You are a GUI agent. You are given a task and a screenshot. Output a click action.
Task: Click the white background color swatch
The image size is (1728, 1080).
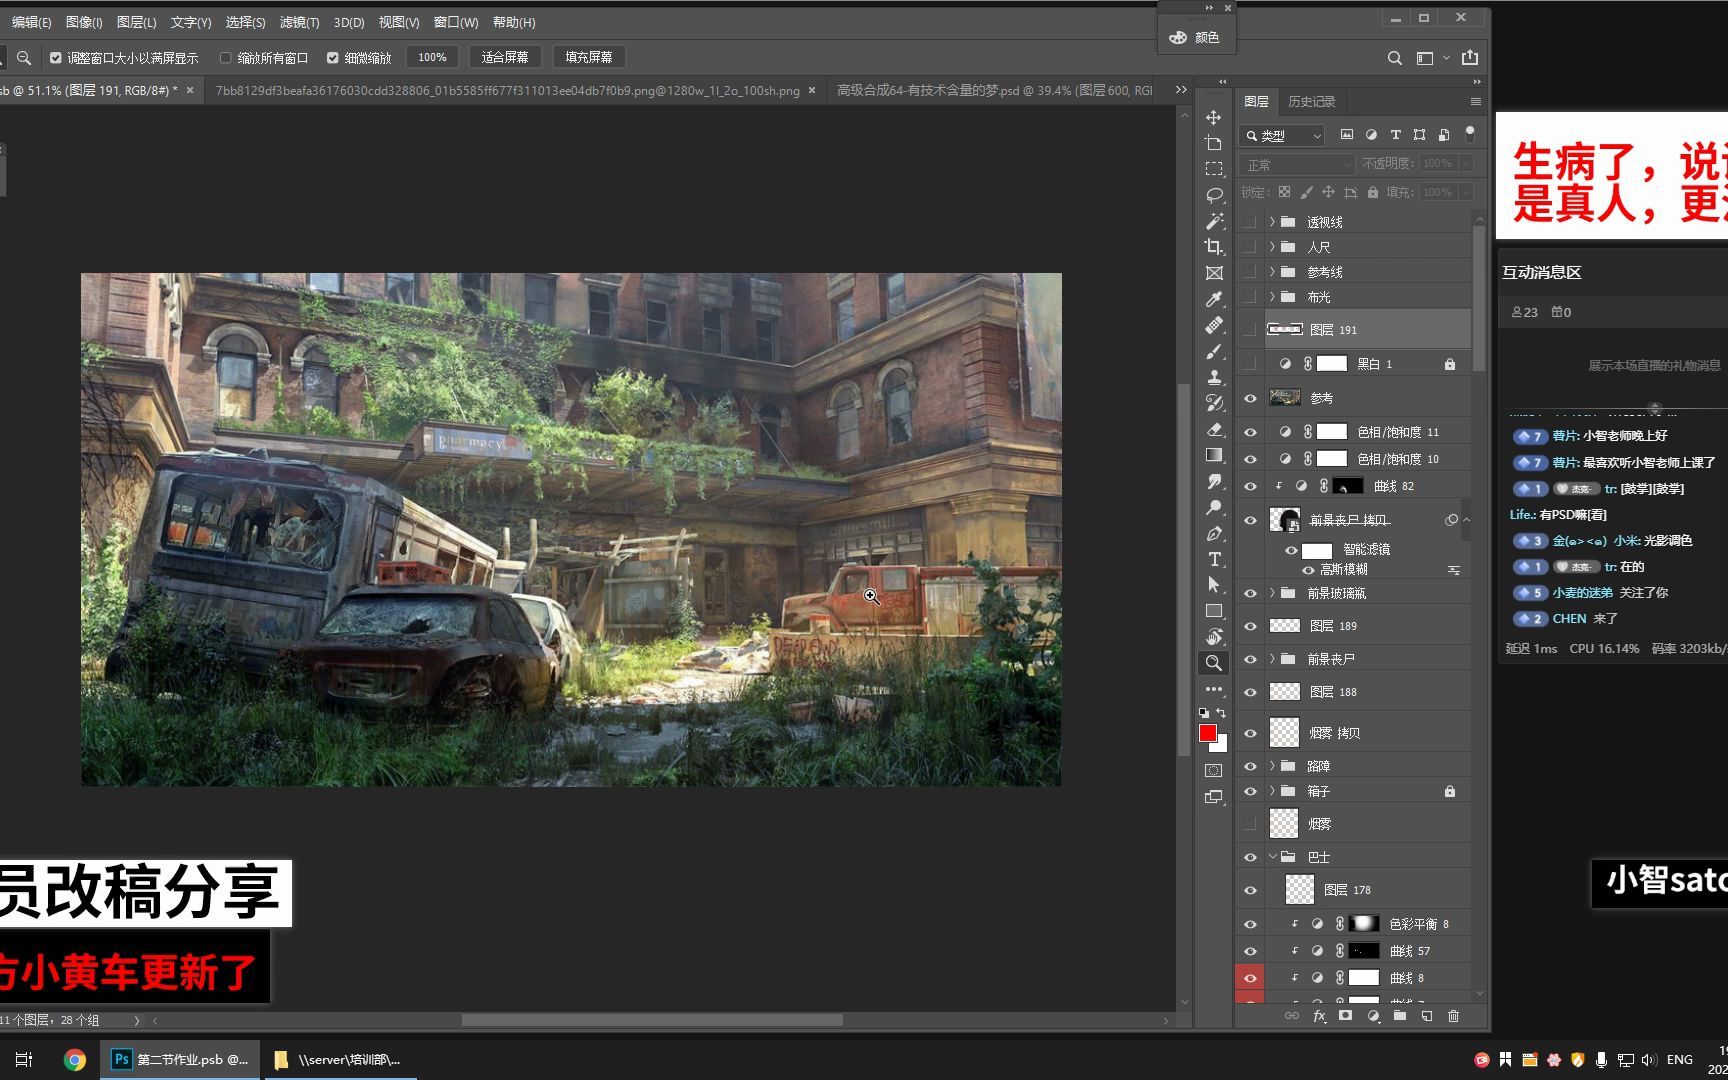point(1221,745)
